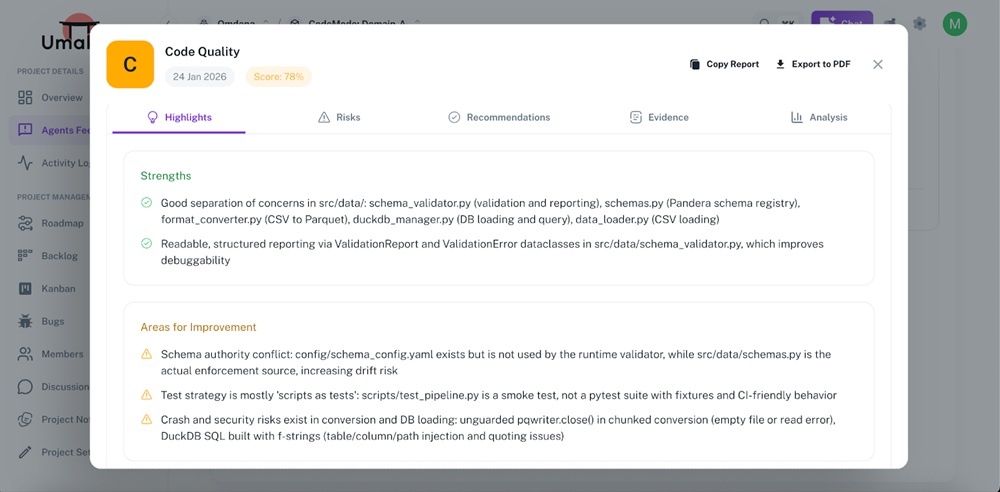Close the Code Quality dialog
The height and width of the screenshot is (492, 1000).
tap(878, 64)
